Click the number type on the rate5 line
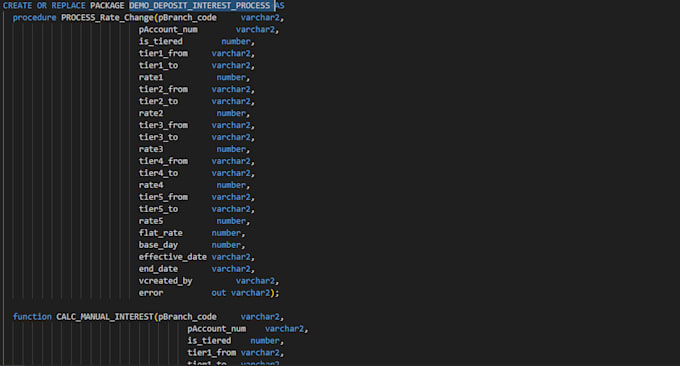Viewport: 680px width, 366px height. (231, 221)
